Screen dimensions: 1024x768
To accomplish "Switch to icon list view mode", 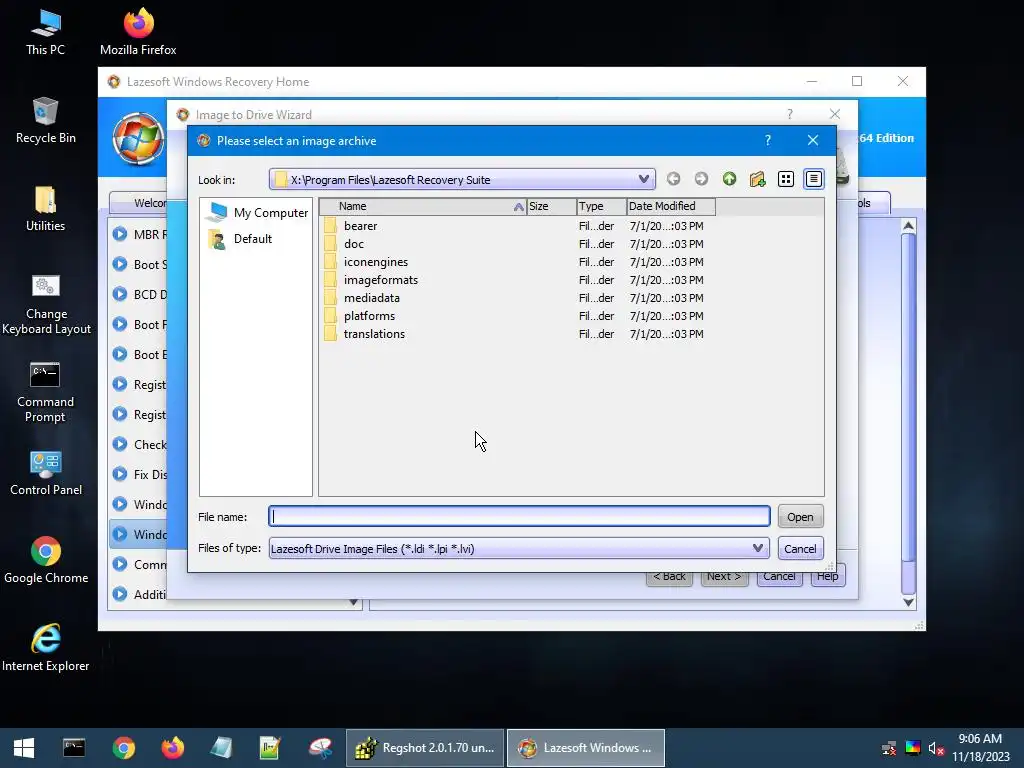I will pos(786,179).
